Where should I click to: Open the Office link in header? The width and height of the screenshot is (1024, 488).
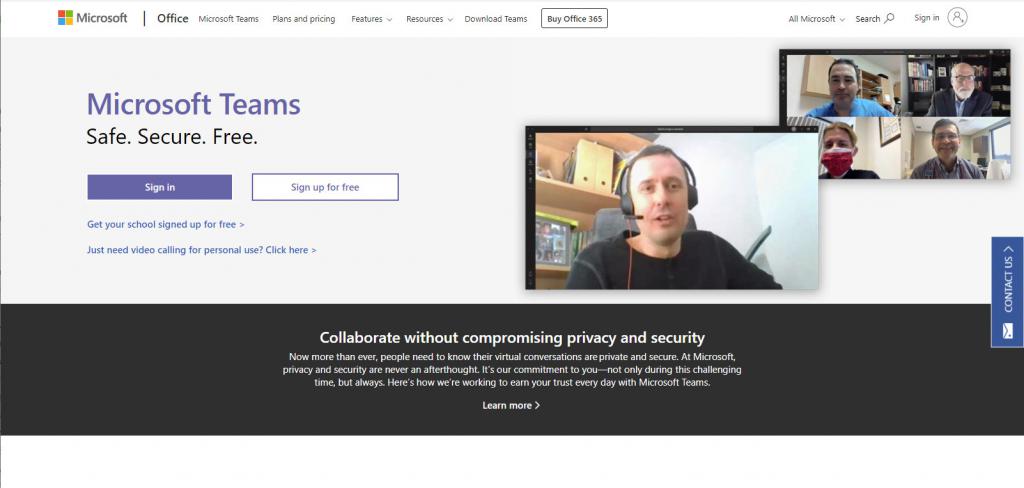172,18
